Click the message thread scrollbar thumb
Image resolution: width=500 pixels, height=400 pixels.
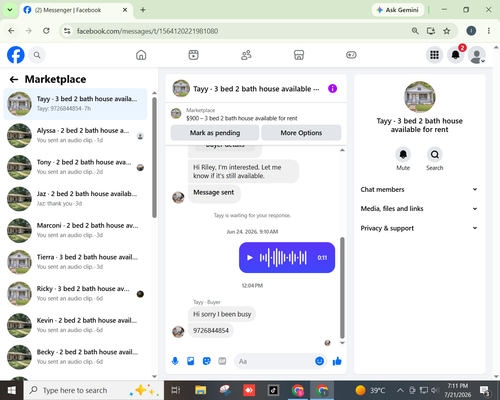pyautogui.click(x=342, y=288)
